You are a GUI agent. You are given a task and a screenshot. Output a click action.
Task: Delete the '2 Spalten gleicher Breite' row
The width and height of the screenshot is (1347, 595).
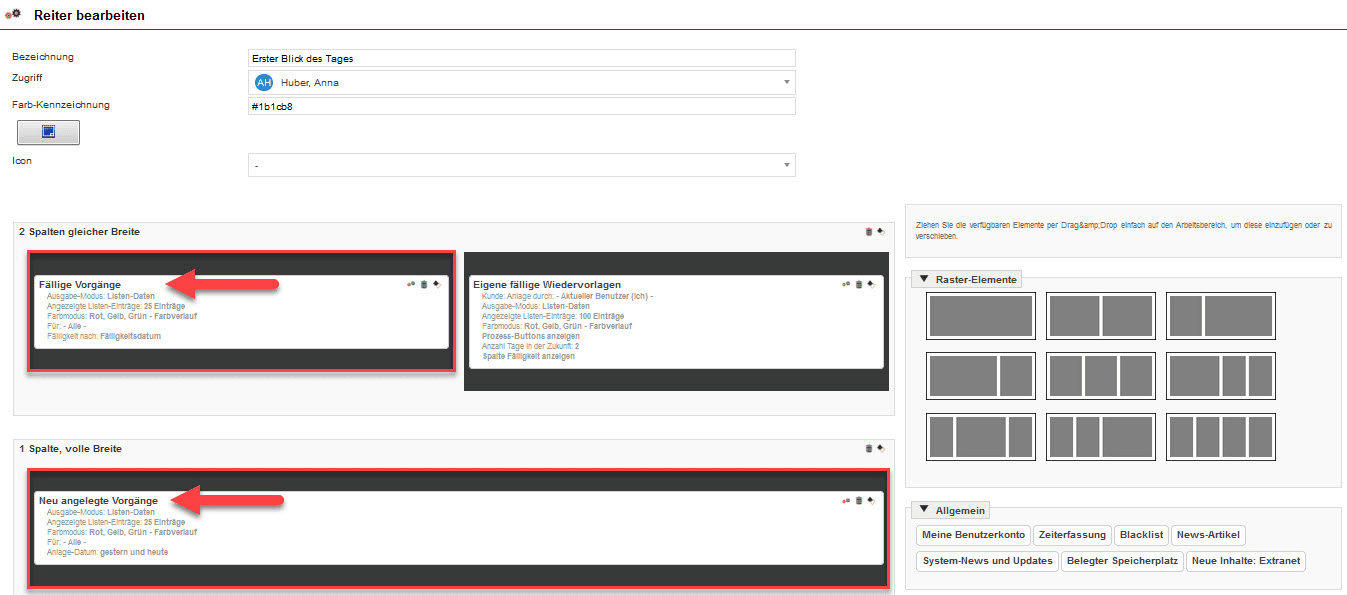tap(869, 232)
